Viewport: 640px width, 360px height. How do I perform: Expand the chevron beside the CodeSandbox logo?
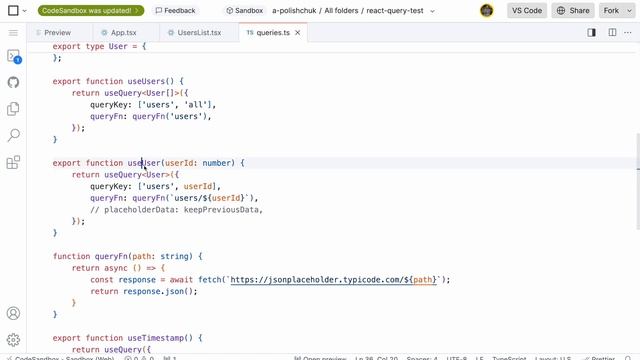point(24,11)
